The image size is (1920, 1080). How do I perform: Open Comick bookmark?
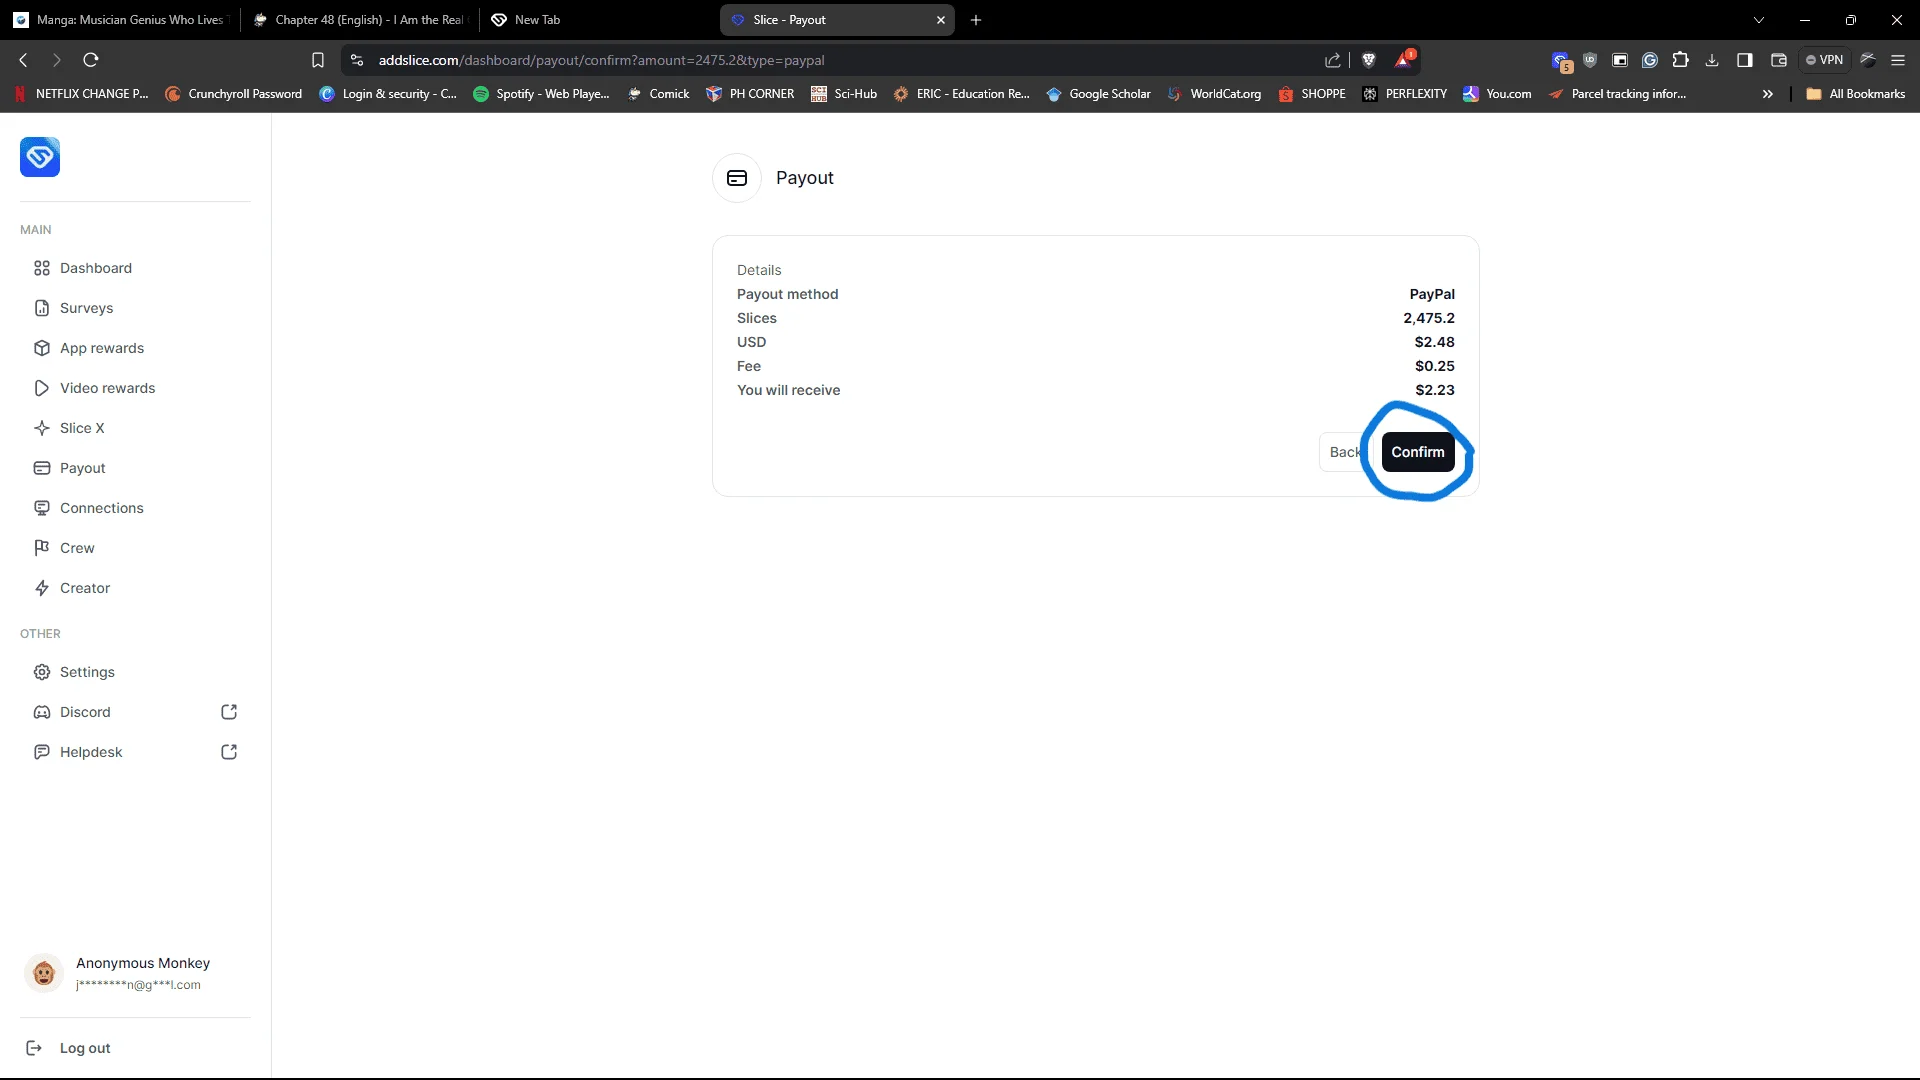[x=658, y=94]
